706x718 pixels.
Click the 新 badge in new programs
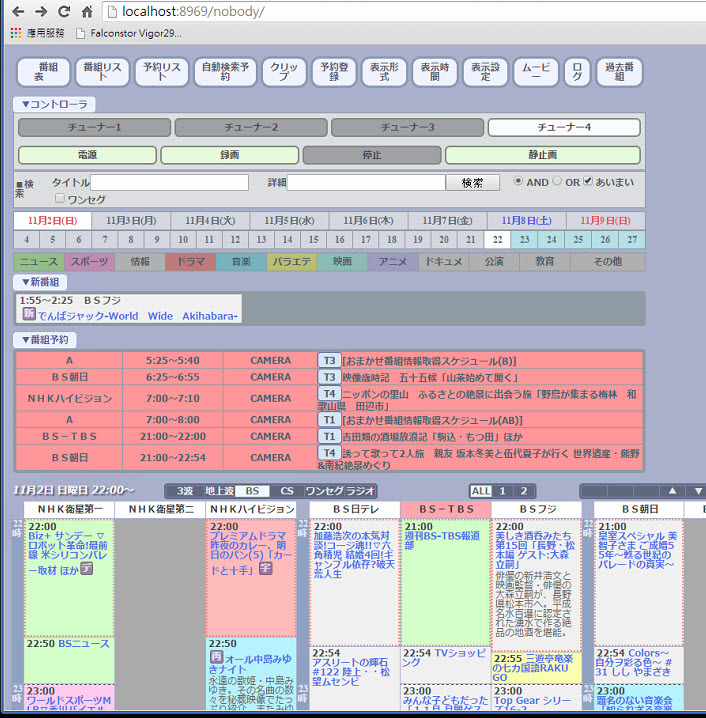(x=29, y=314)
